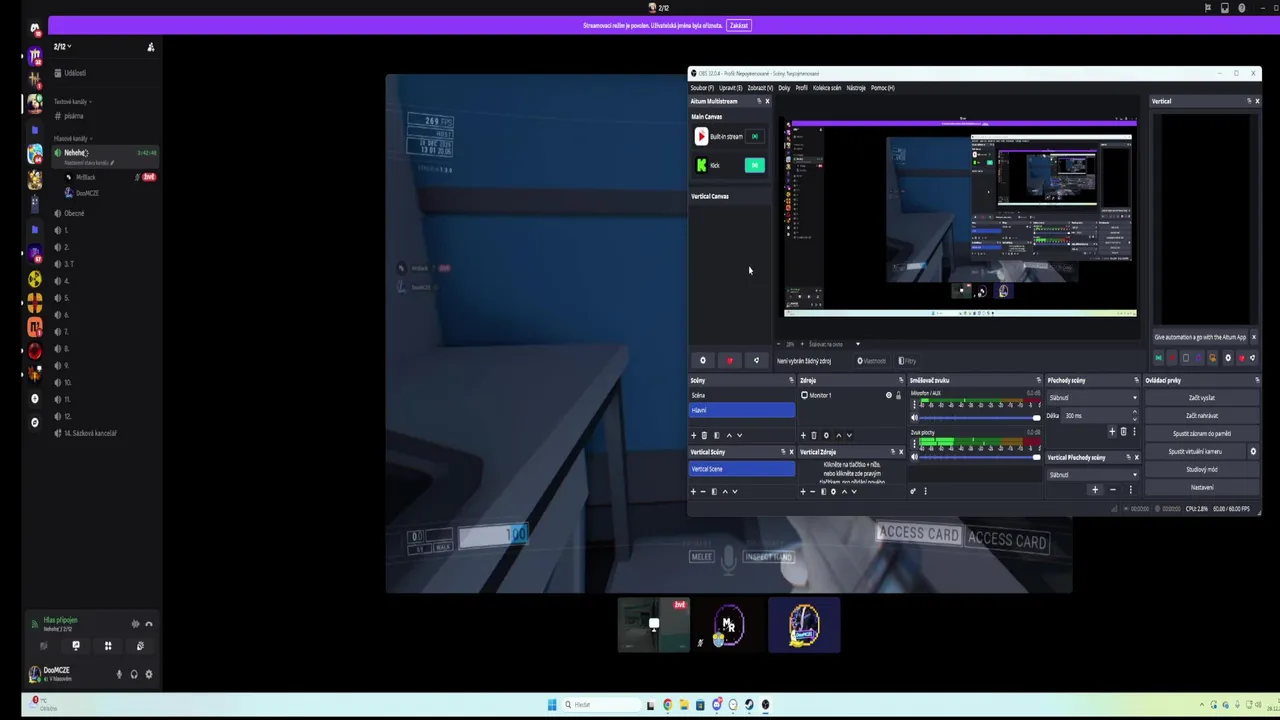Expand Discord server name header dropdown
Screen dimensions: 1280x720
(62, 47)
